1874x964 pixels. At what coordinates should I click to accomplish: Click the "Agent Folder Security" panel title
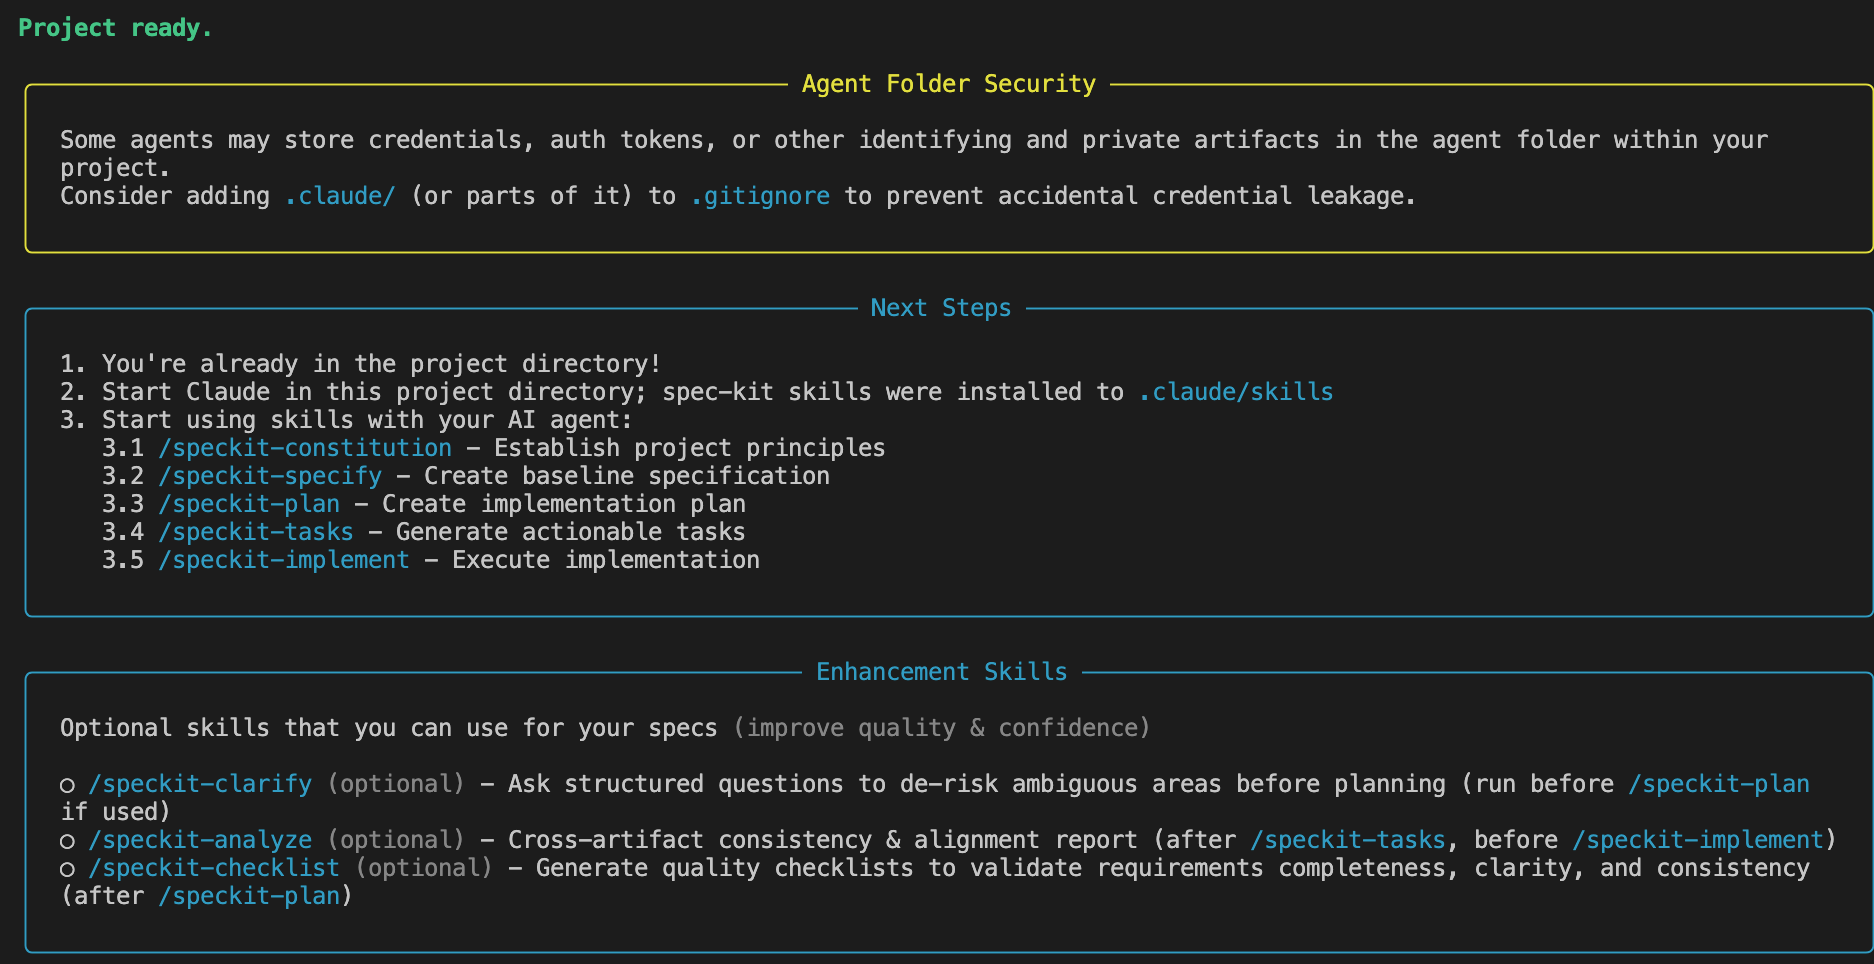(948, 84)
